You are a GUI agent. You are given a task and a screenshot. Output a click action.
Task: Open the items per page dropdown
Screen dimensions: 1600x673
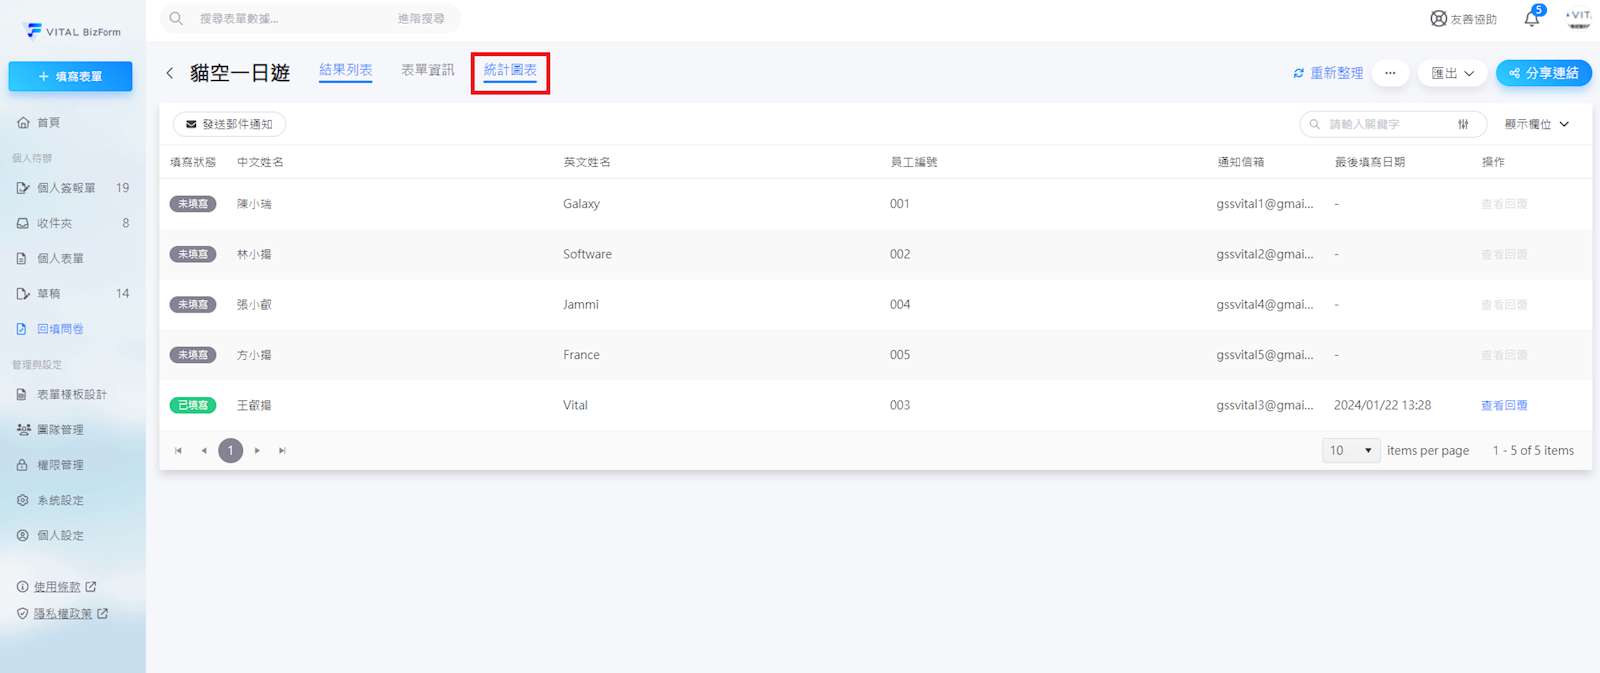click(x=1351, y=451)
